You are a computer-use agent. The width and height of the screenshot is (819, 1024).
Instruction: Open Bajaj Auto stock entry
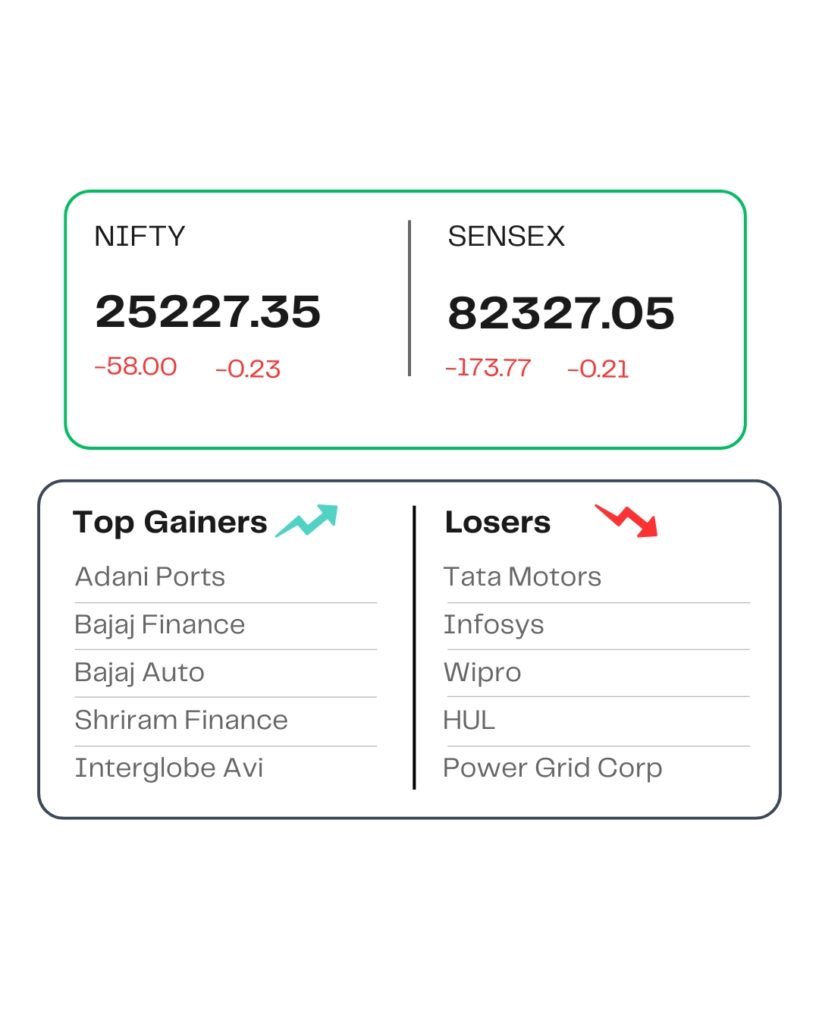click(139, 672)
